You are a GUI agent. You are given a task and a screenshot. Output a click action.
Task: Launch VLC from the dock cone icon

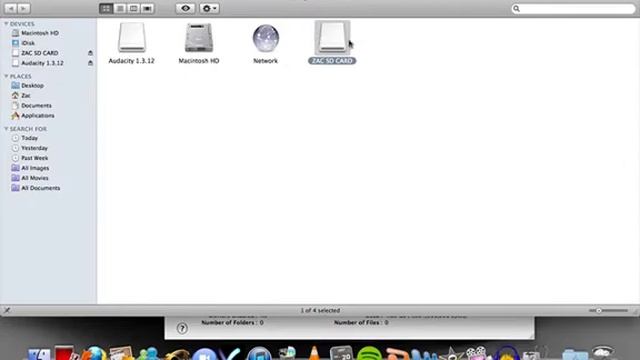click(x=314, y=353)
